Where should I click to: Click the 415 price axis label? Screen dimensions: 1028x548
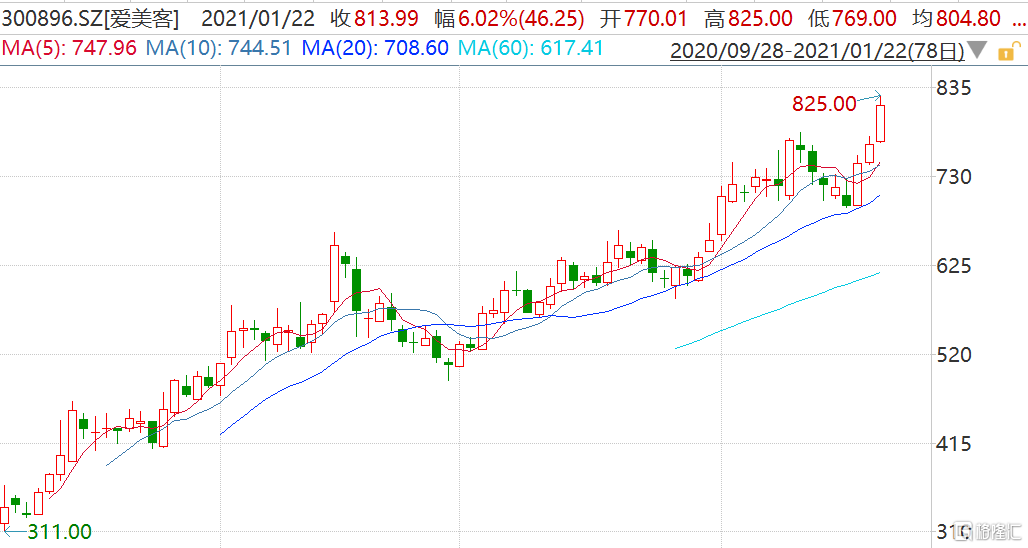click(954, 444)
